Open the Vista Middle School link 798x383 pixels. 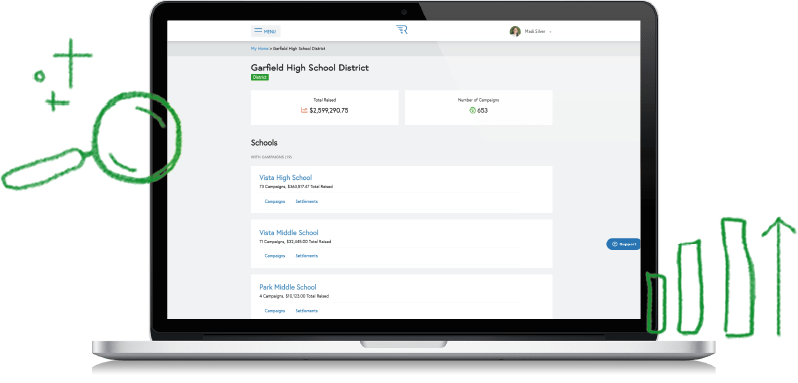click(289, 232)
